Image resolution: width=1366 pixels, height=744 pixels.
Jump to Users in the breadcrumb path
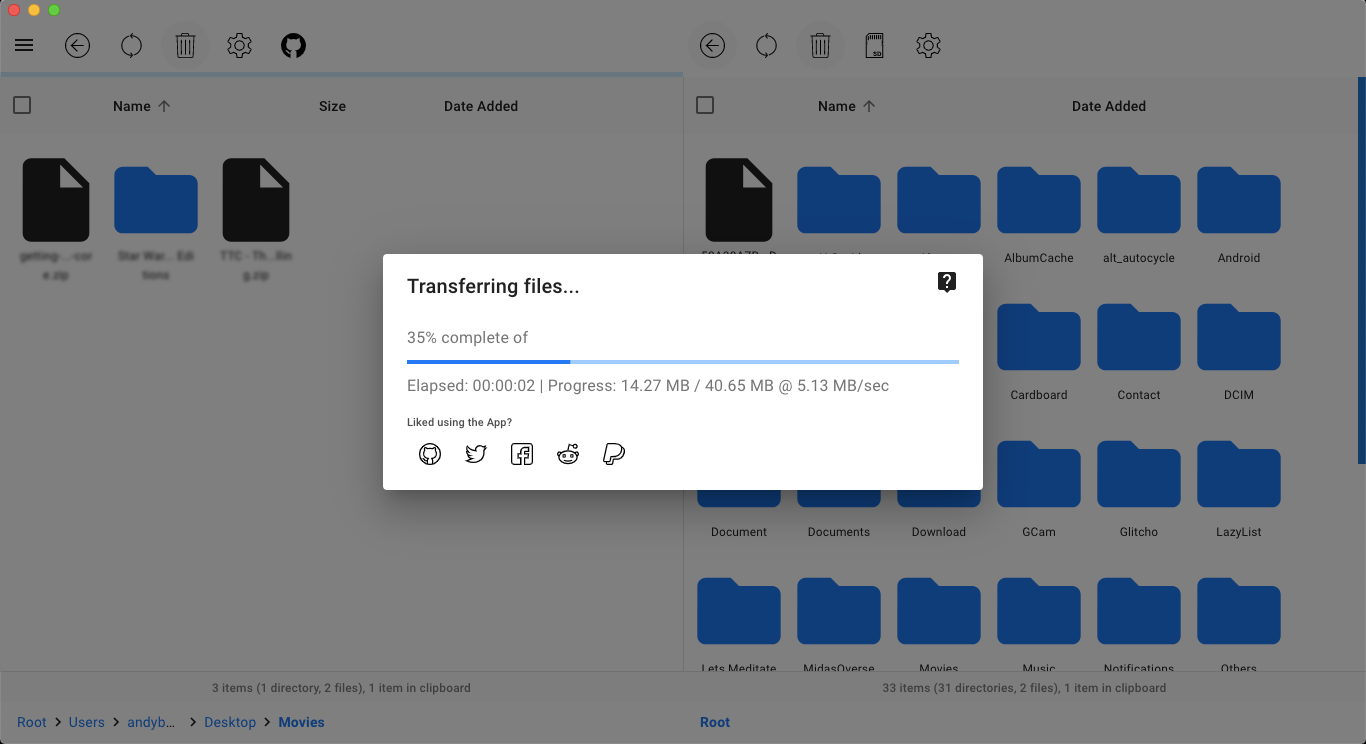87,722
